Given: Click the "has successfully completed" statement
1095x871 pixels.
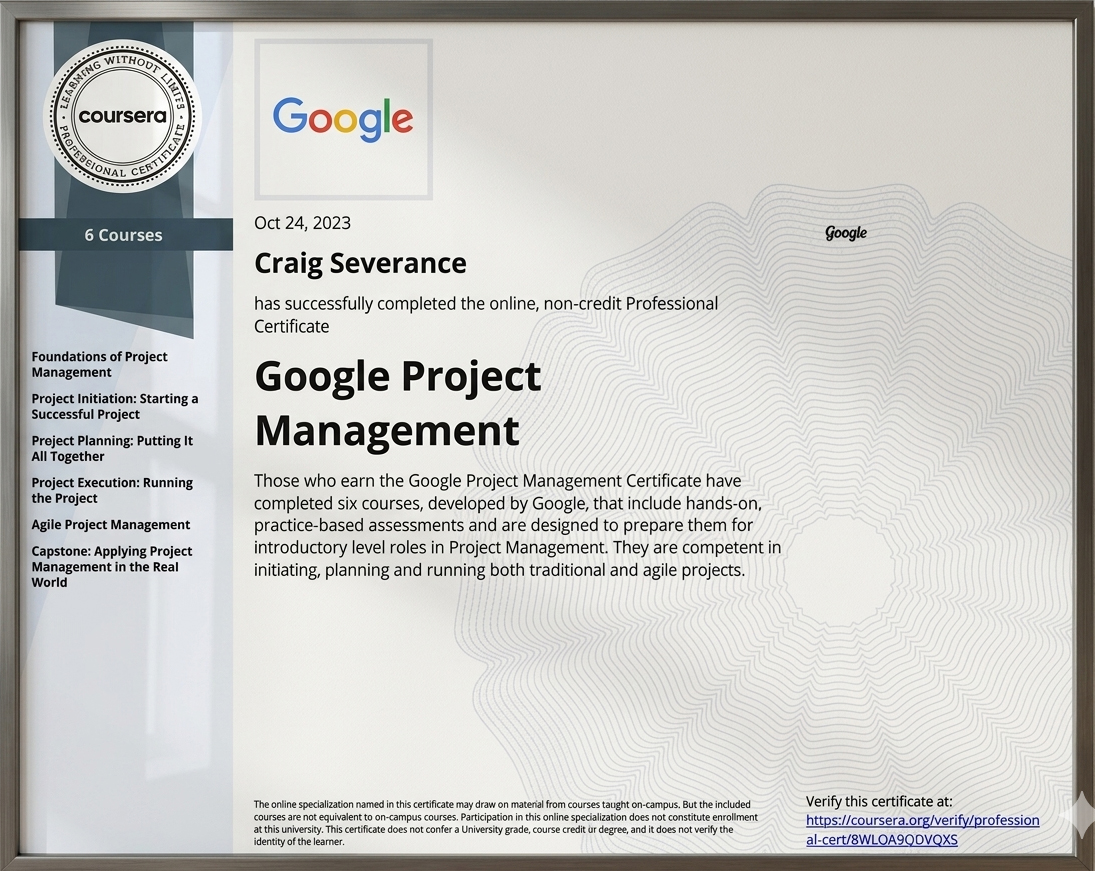Looking at the screenshot, I should 485,314.
